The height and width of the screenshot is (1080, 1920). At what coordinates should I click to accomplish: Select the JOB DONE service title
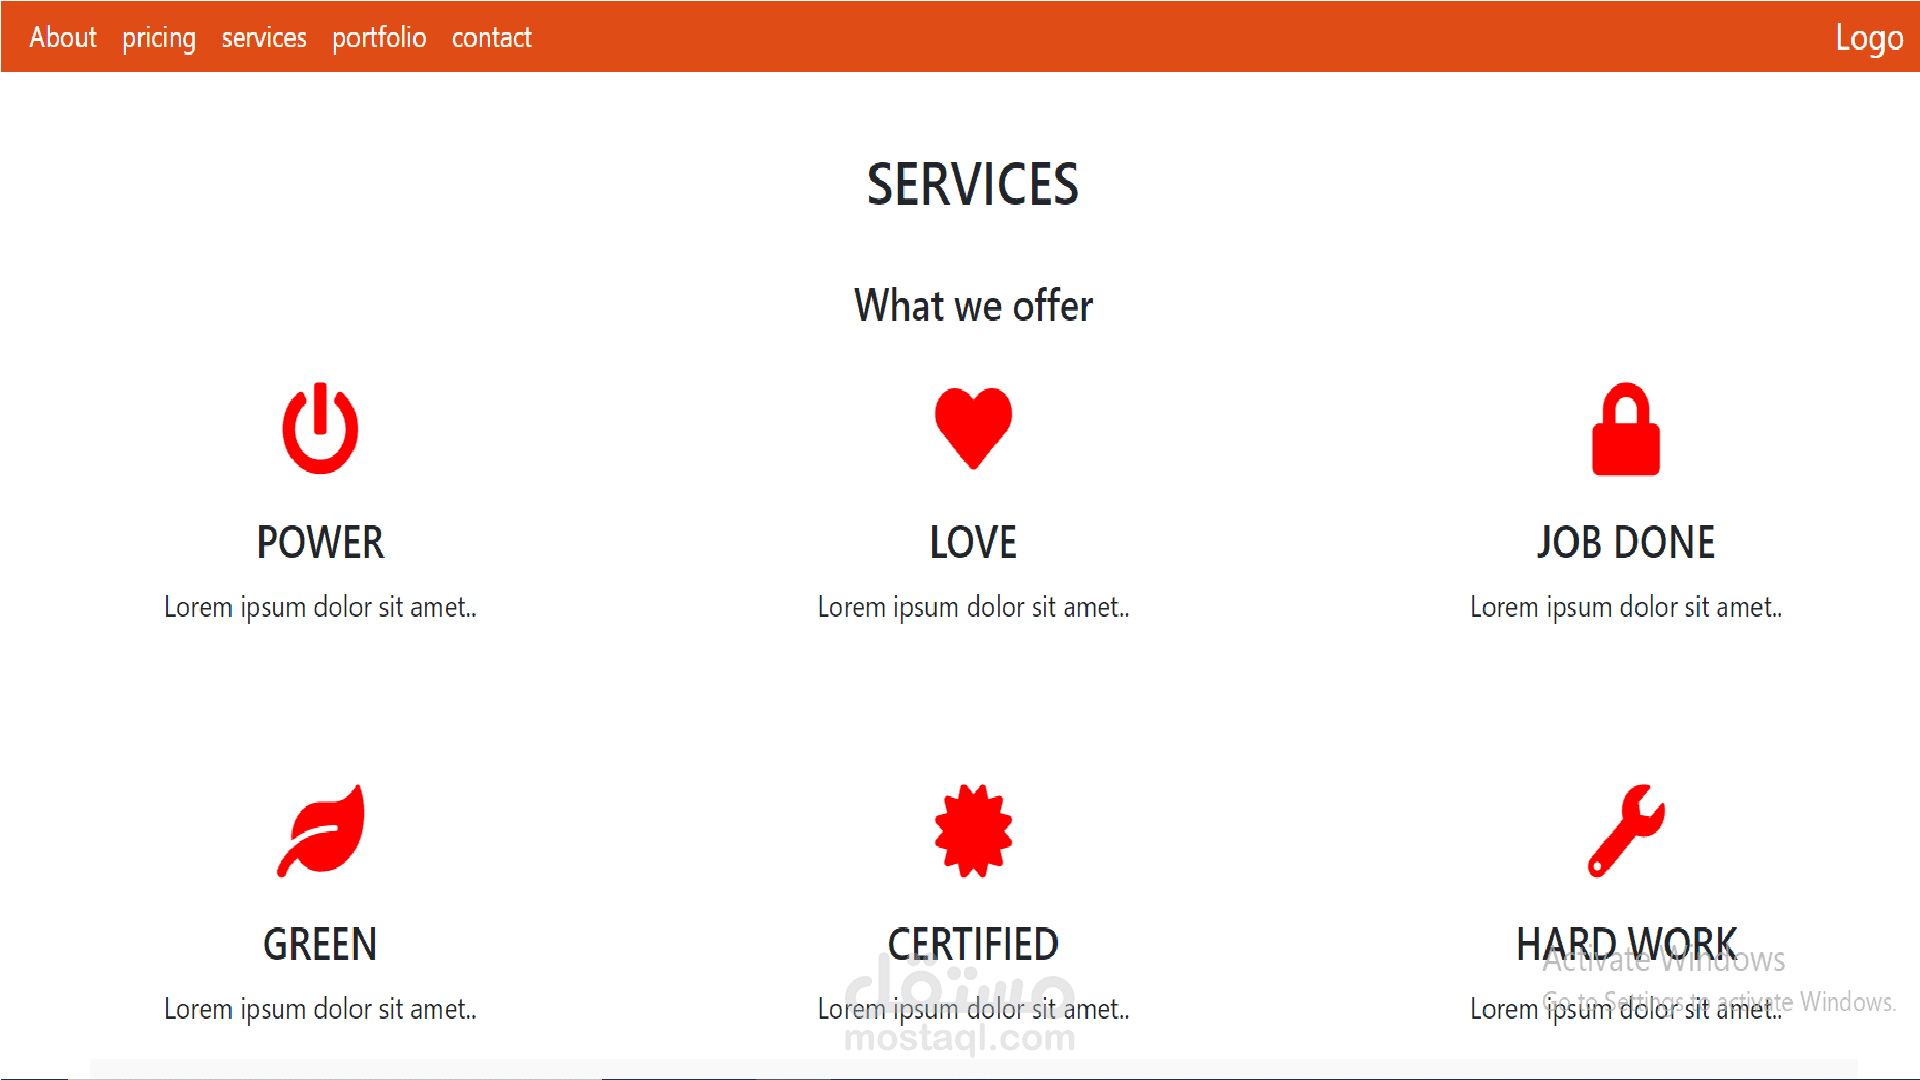click(x=1625, y=543)
